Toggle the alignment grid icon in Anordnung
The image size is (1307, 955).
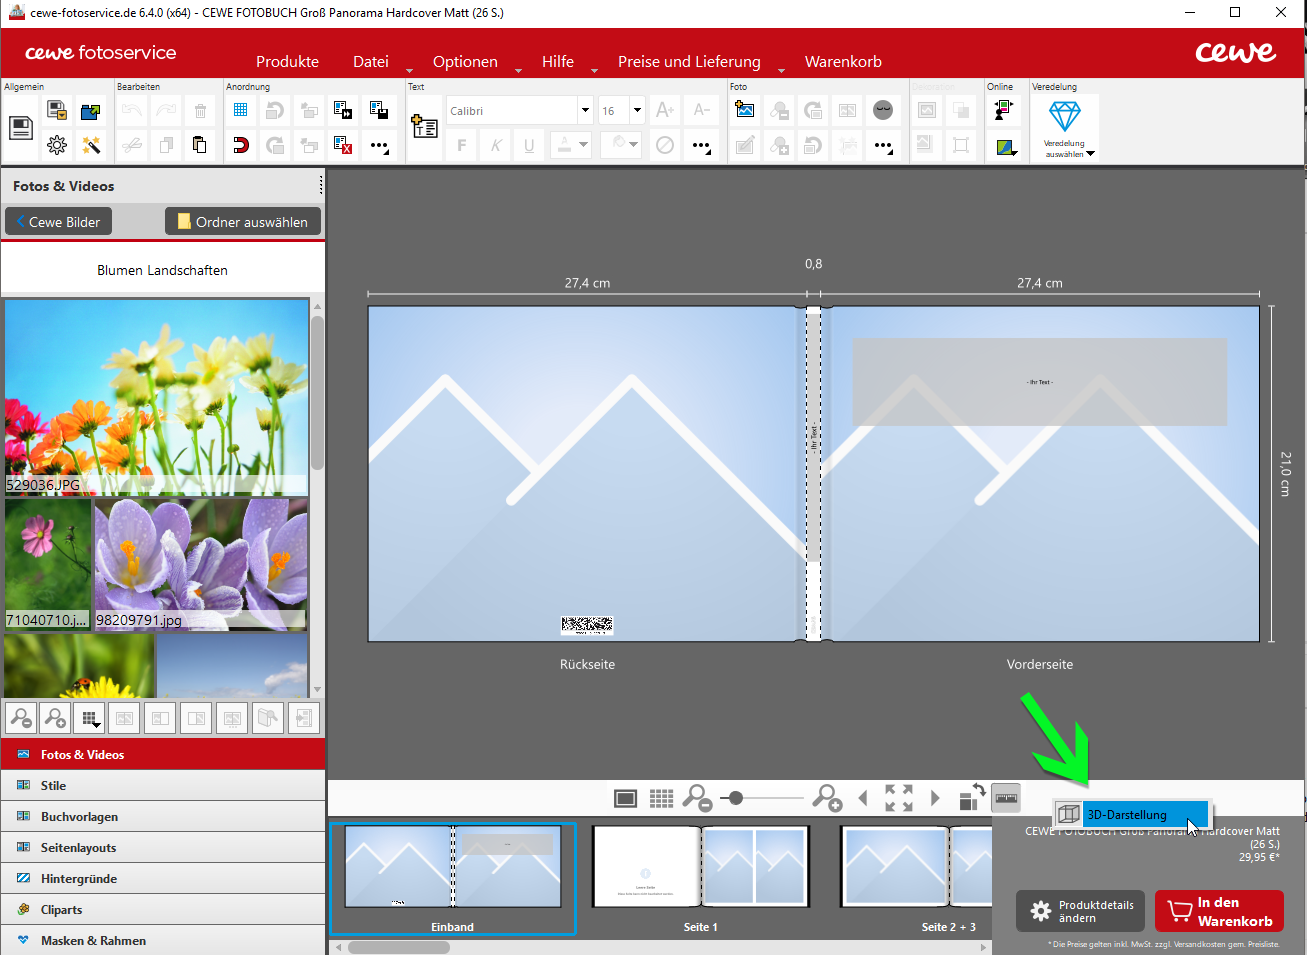(241, 110)
